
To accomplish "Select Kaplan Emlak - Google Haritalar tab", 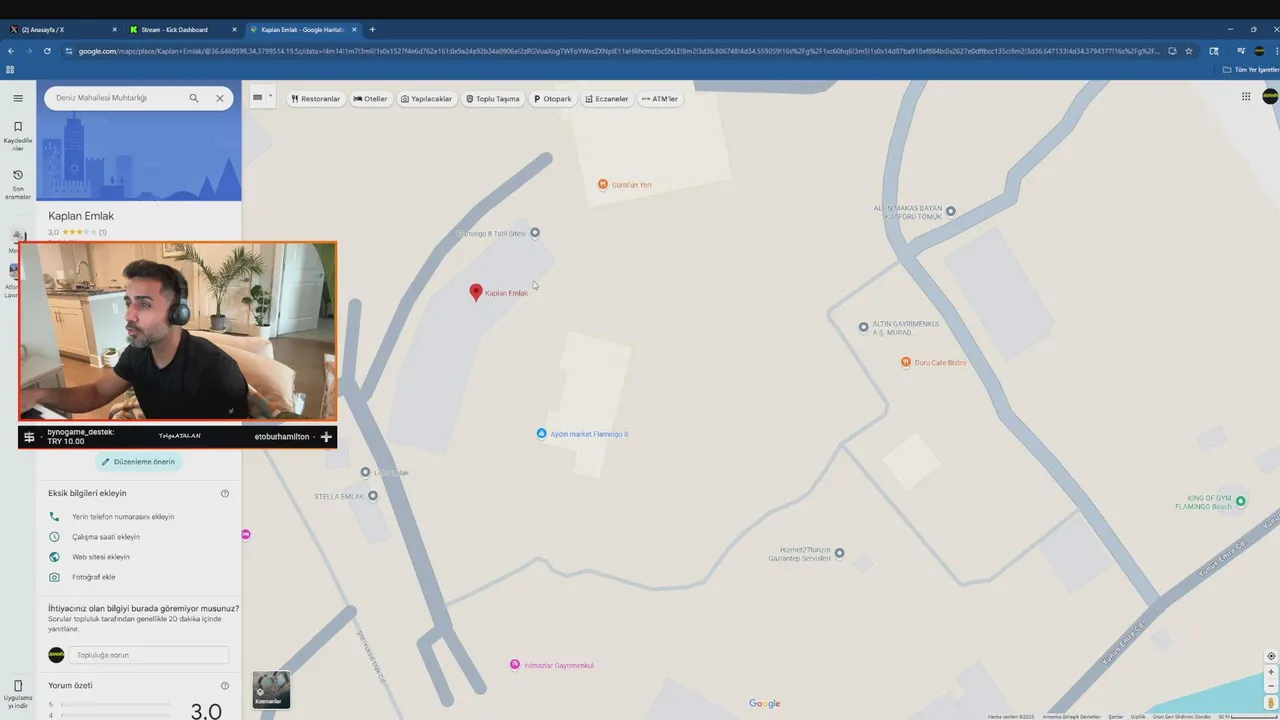I will (303, 29).
